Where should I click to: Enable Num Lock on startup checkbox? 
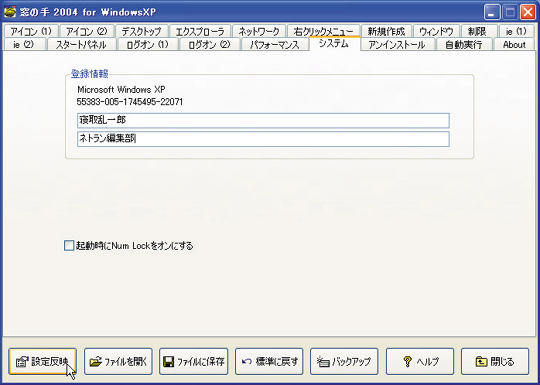coord(69,246)
